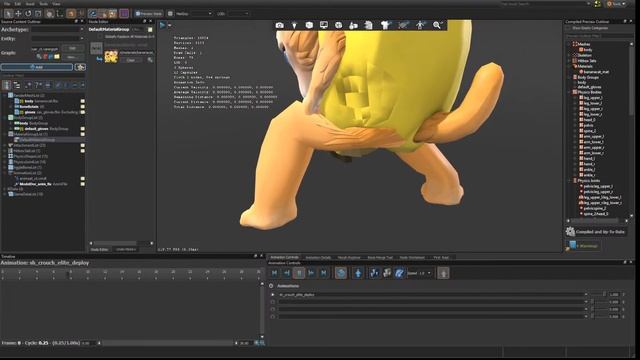Open the View menu
This screenshot has width=640, height=360.
pyautogui.click(x=56, y=4)
